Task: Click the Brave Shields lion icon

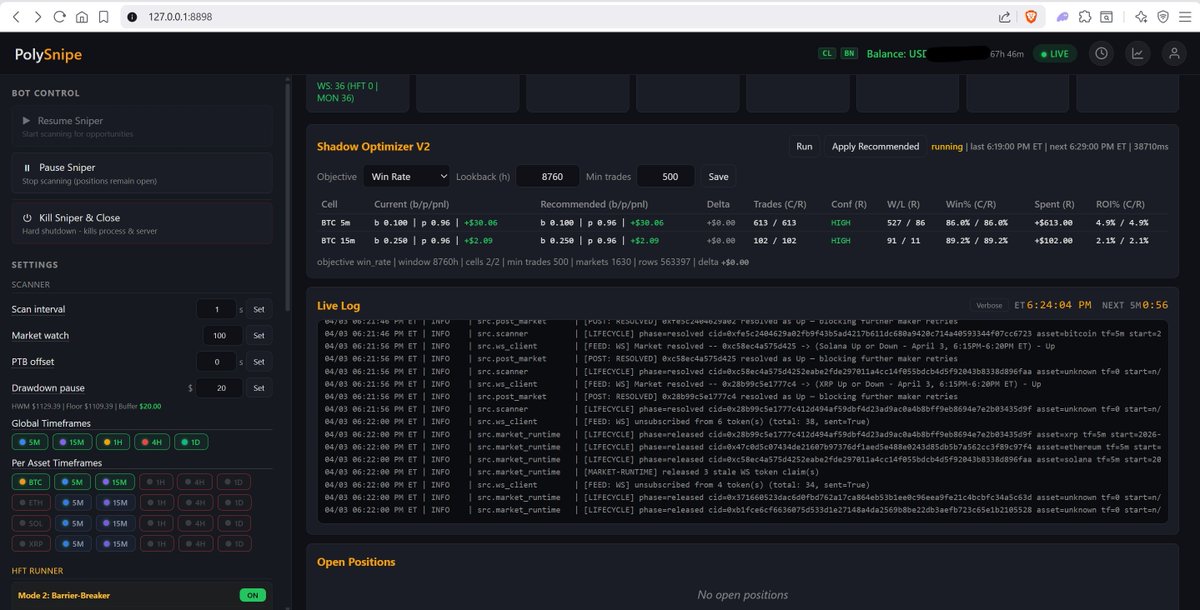Action: (1031, 17)
